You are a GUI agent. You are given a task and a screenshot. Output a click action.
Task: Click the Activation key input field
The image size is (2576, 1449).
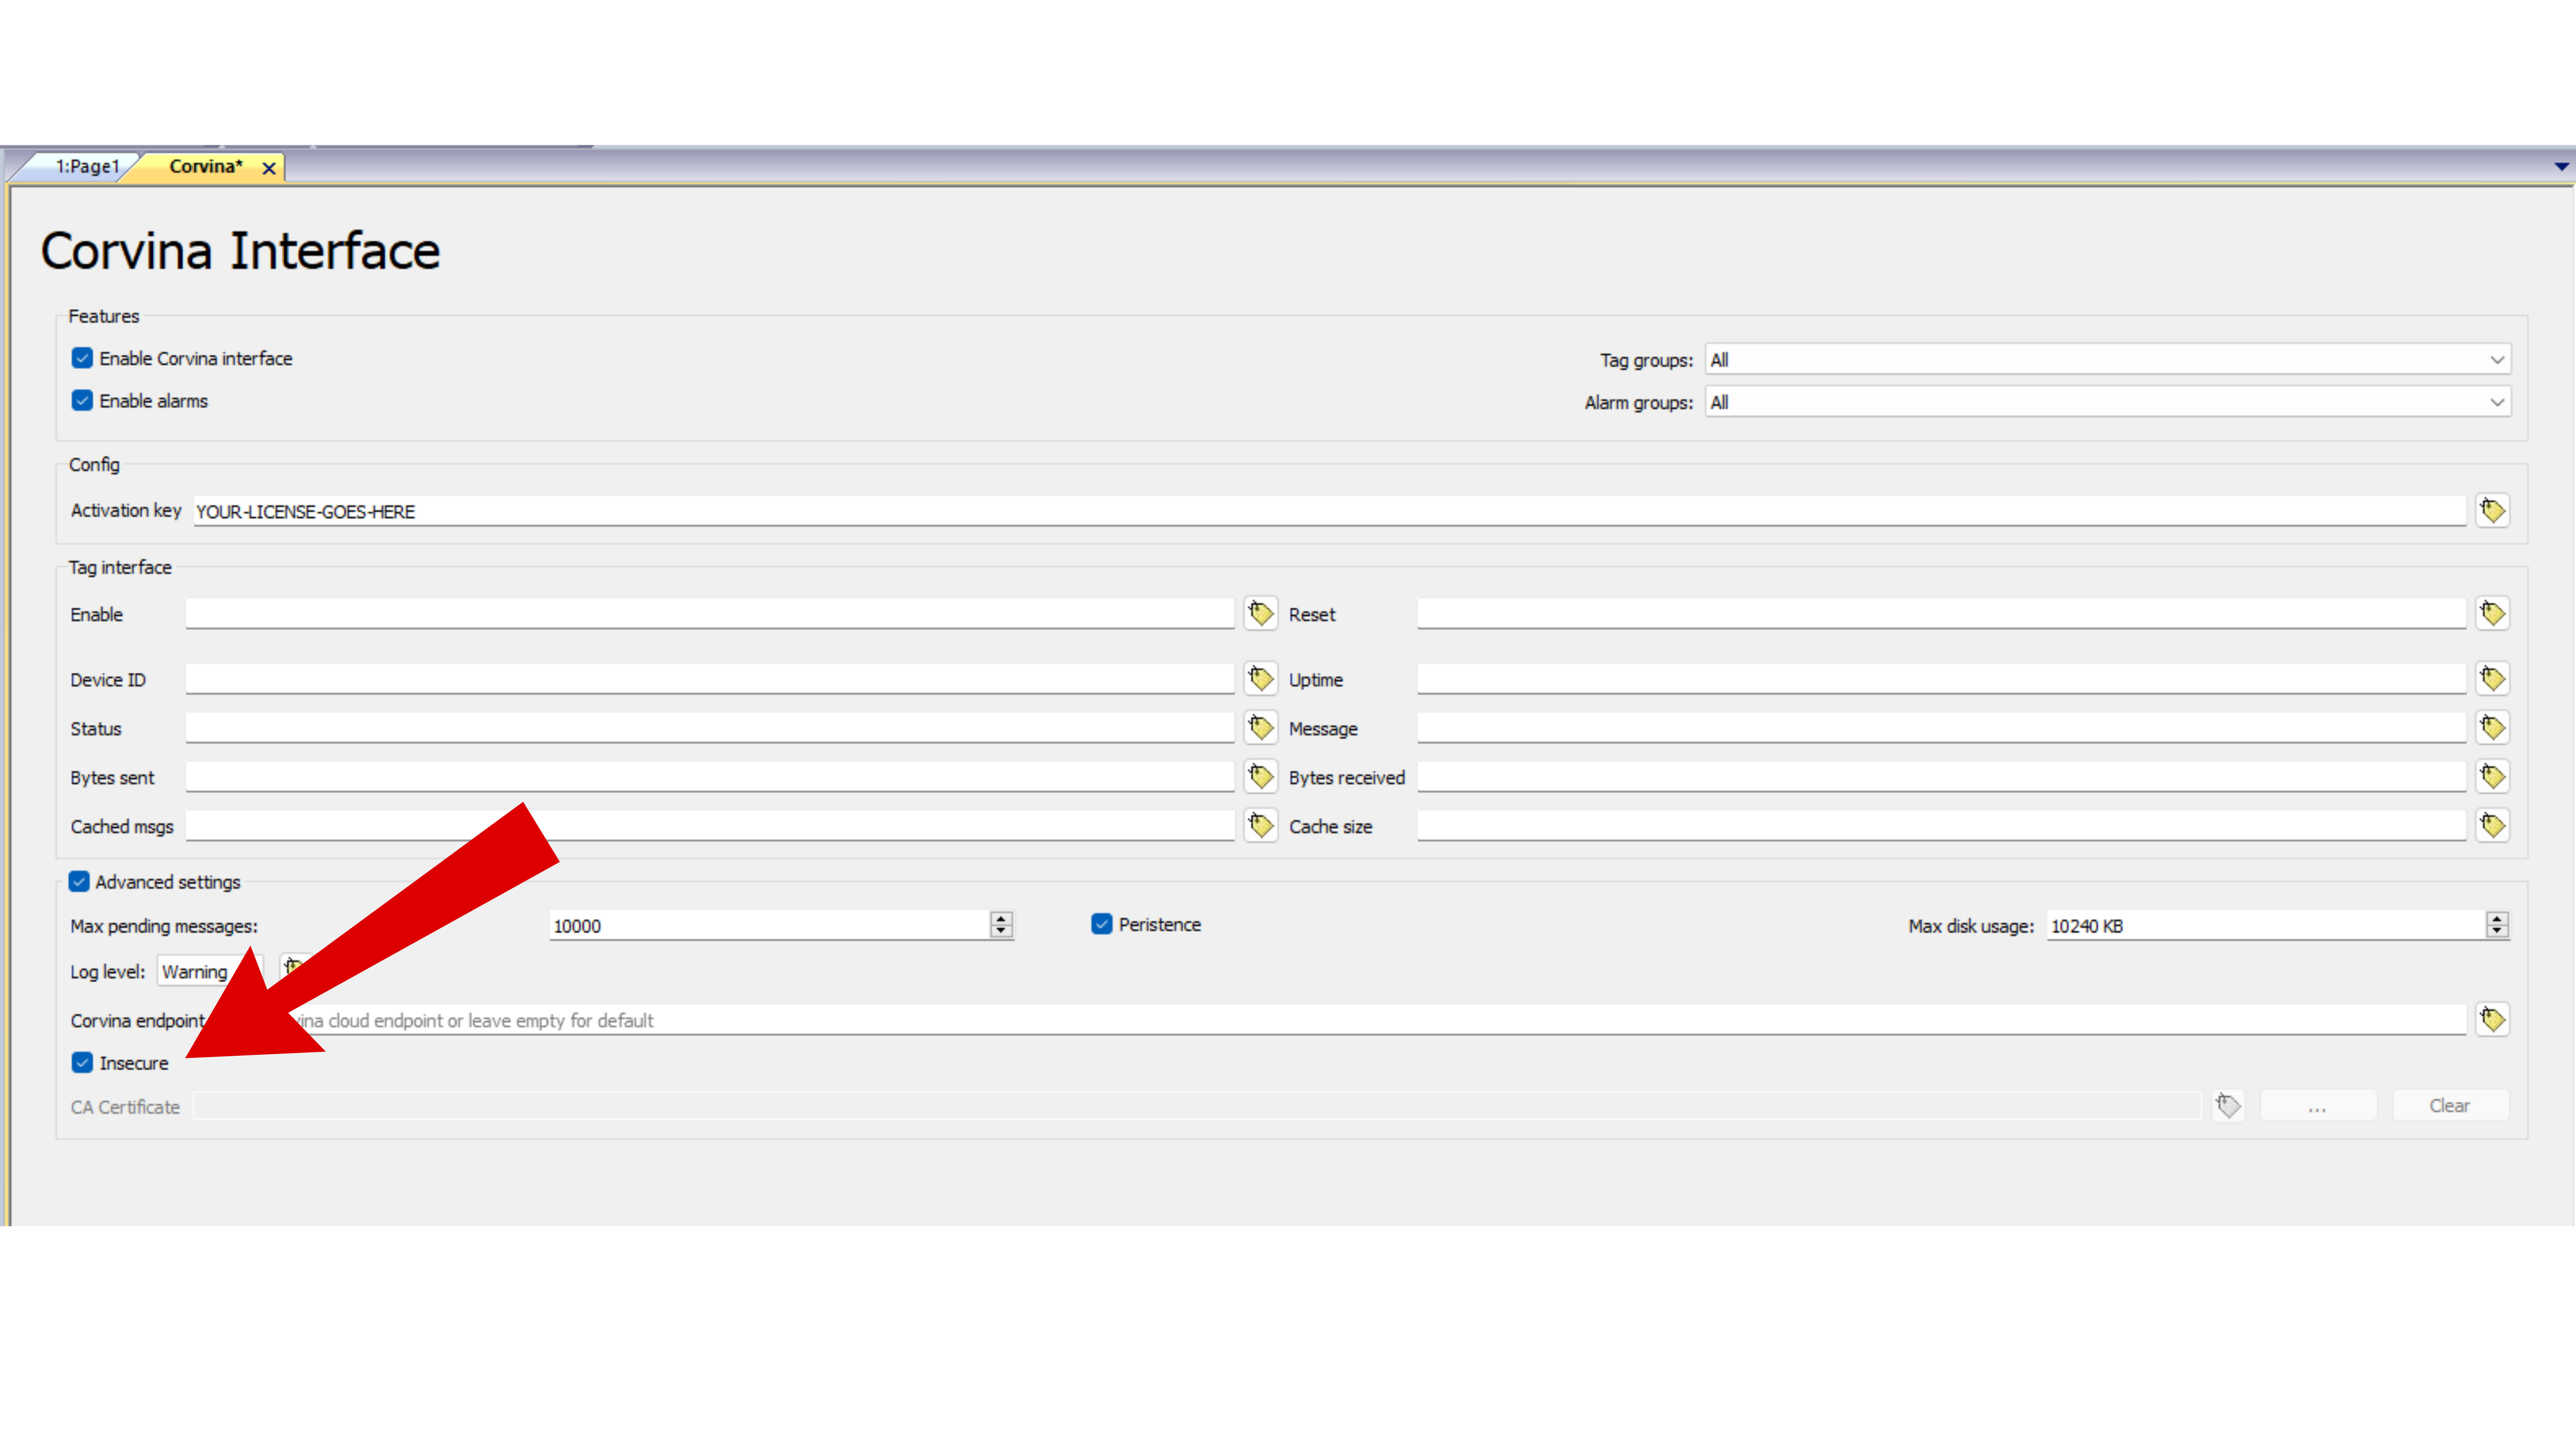(x=1330, y=511)
